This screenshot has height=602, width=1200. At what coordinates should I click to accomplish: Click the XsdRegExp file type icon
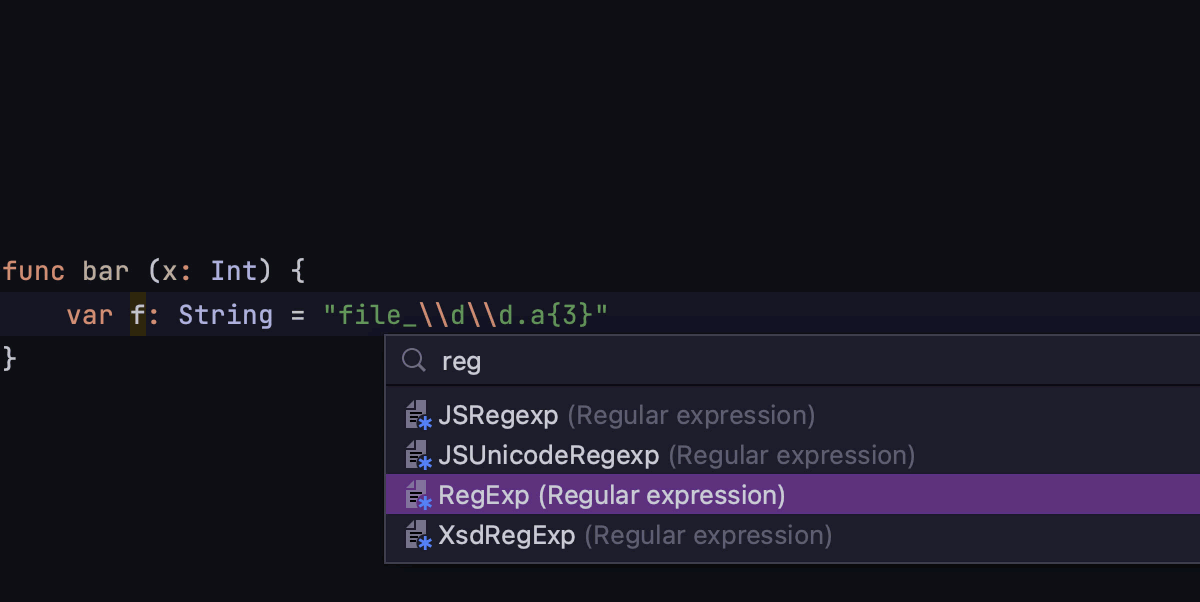click(x=418, y=535)
